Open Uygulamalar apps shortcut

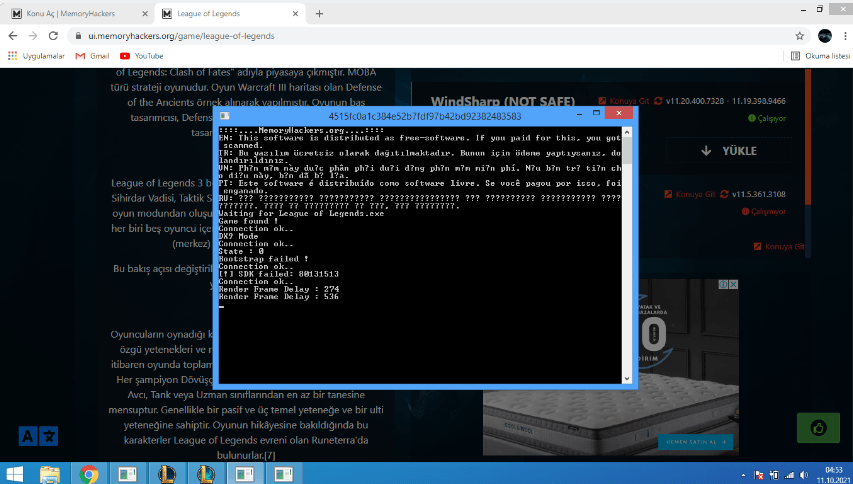pyautogui.click(x=36, y=55)
